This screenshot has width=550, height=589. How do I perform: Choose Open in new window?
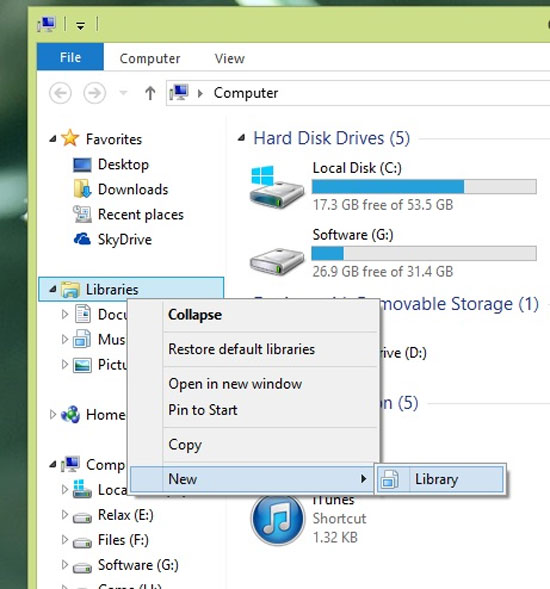click(x=254, y=384)
